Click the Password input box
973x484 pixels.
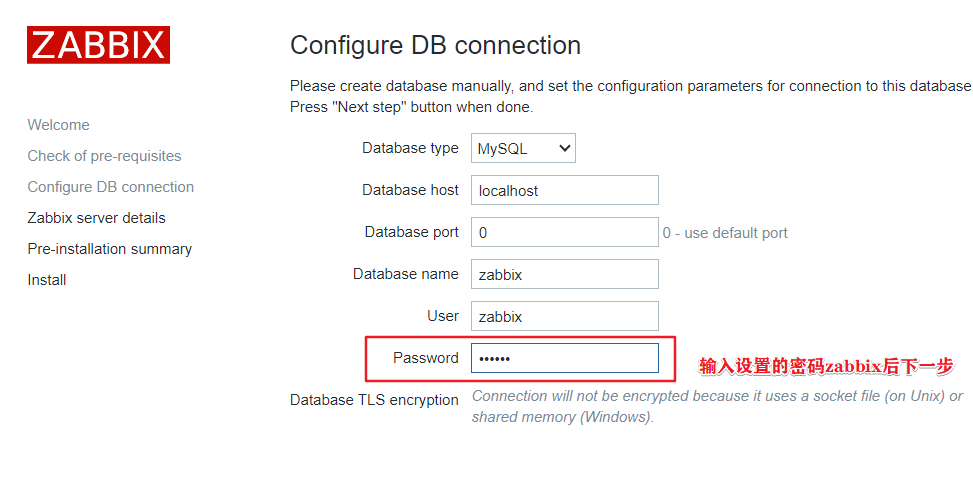[x=564, y=358]
